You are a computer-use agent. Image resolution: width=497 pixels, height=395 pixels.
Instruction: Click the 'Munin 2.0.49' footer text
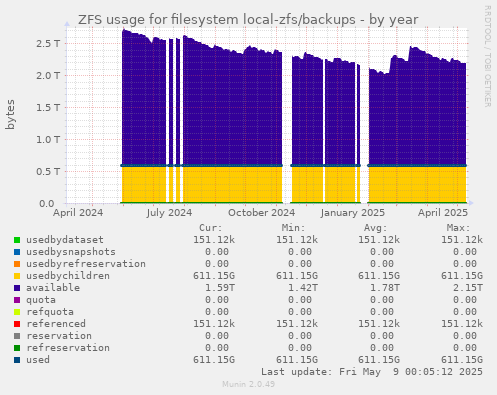tap(248, 384)
